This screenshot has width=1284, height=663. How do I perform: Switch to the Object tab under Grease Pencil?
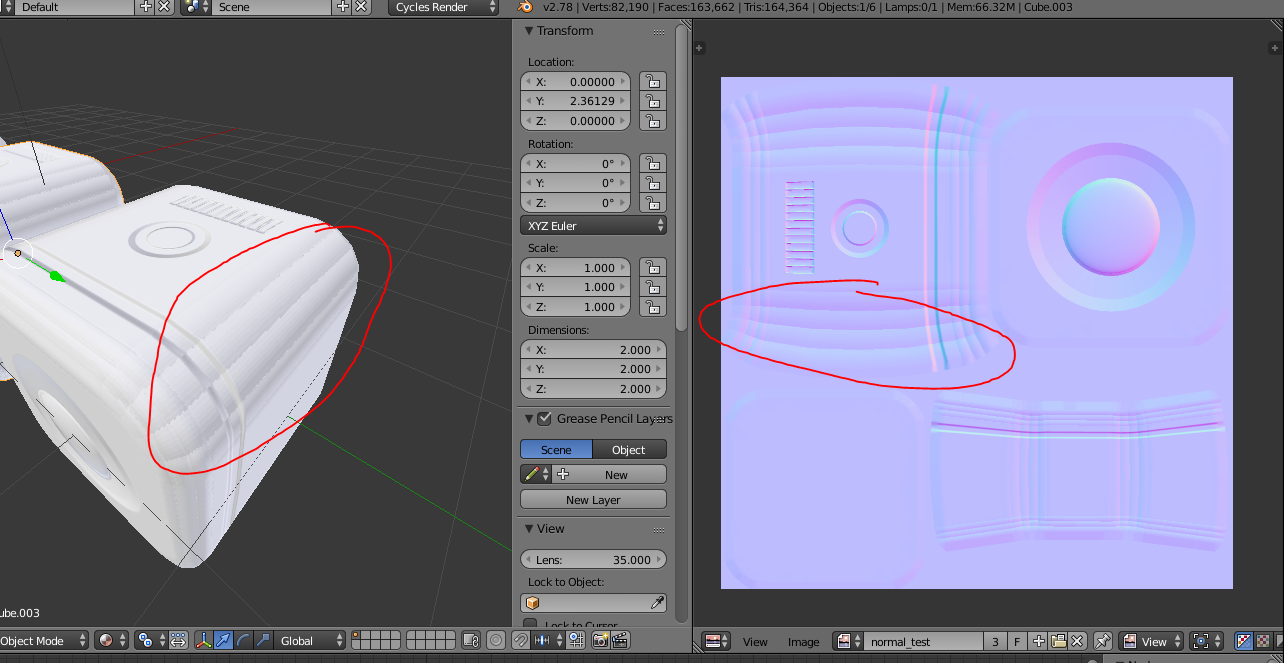(x=629, y=449)
